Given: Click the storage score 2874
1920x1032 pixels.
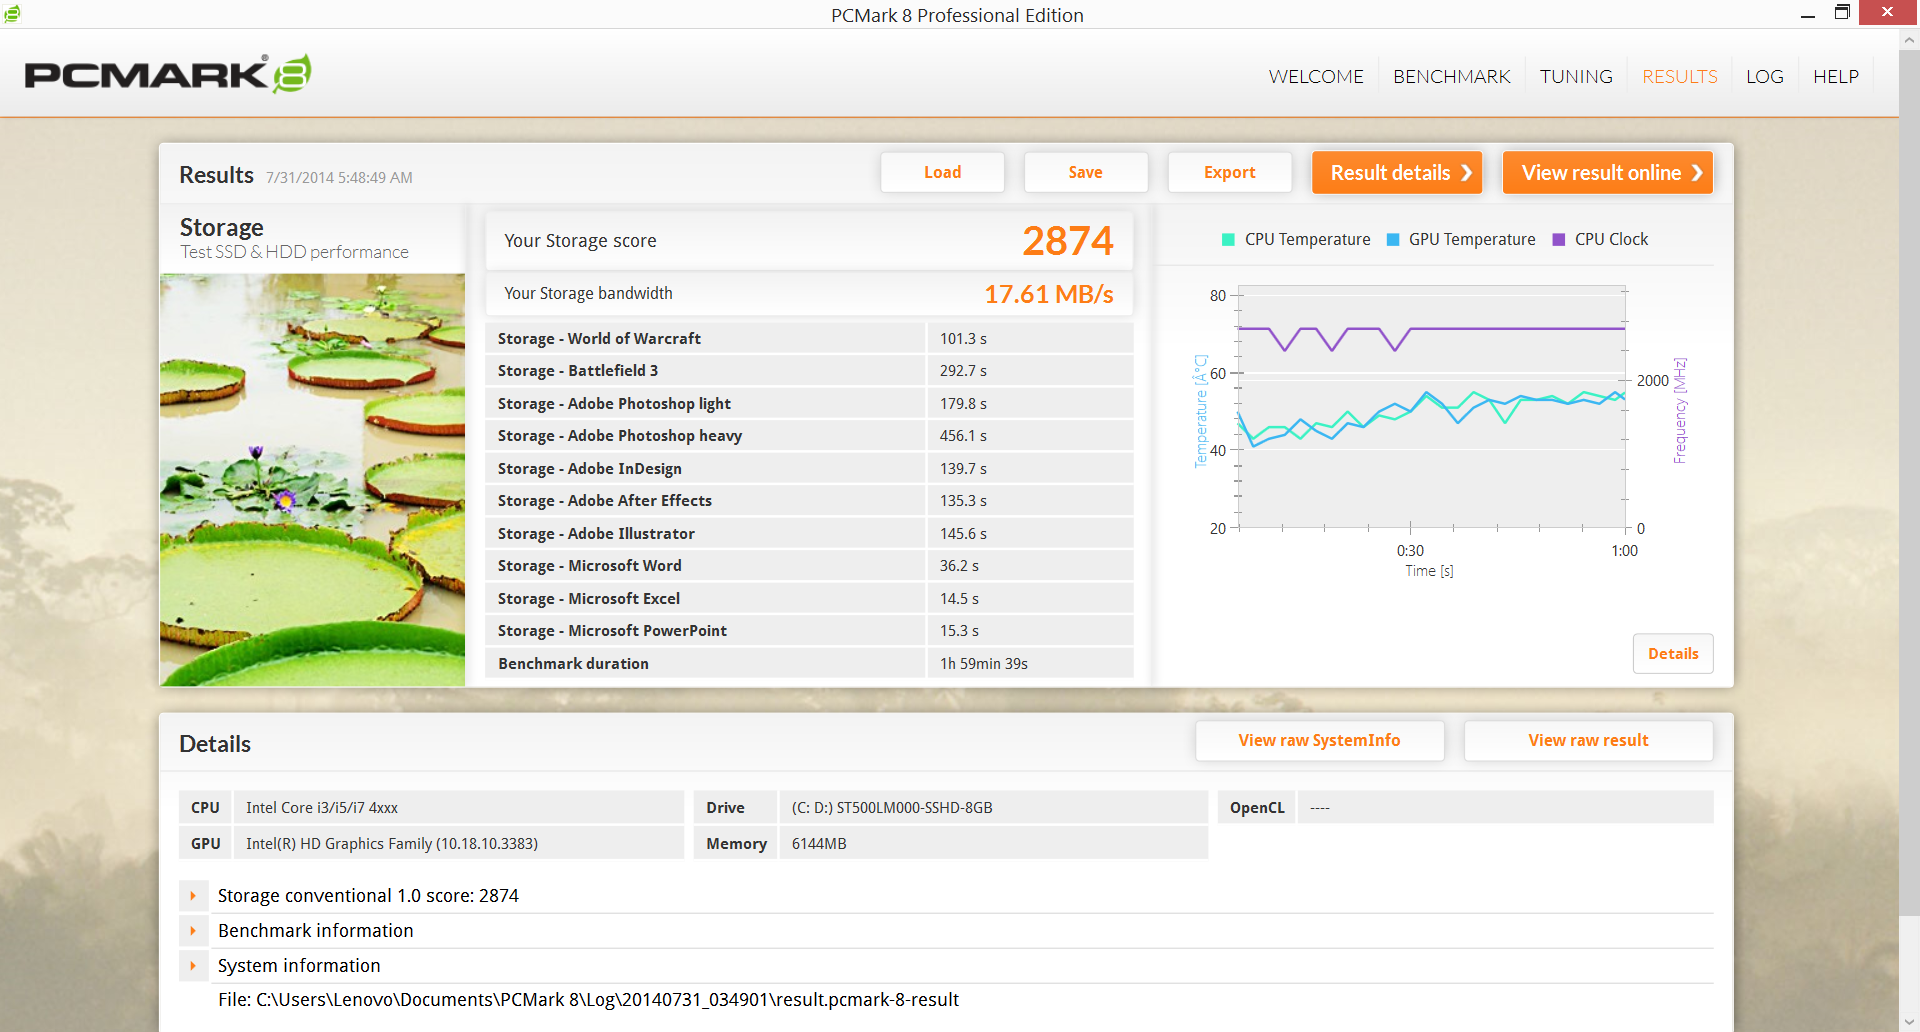Looking at the screenshot, I should (x=1067, y=241).
